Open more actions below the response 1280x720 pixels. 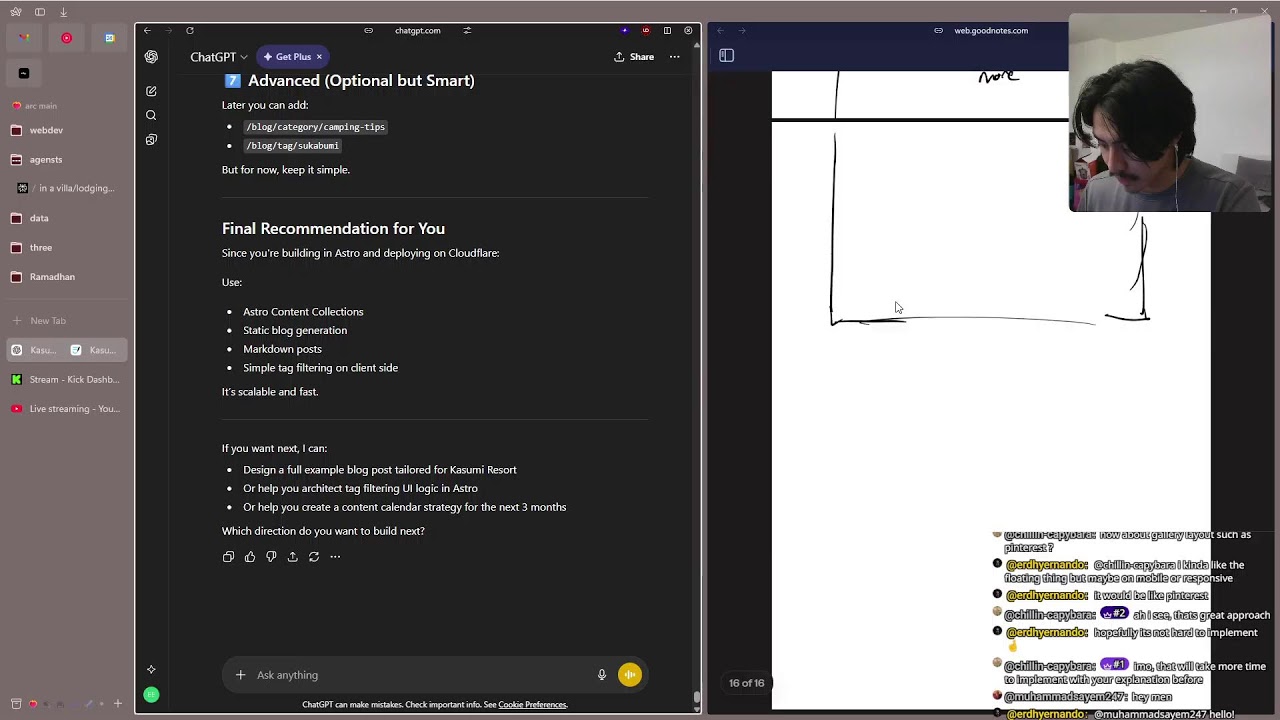click(335, 557)
